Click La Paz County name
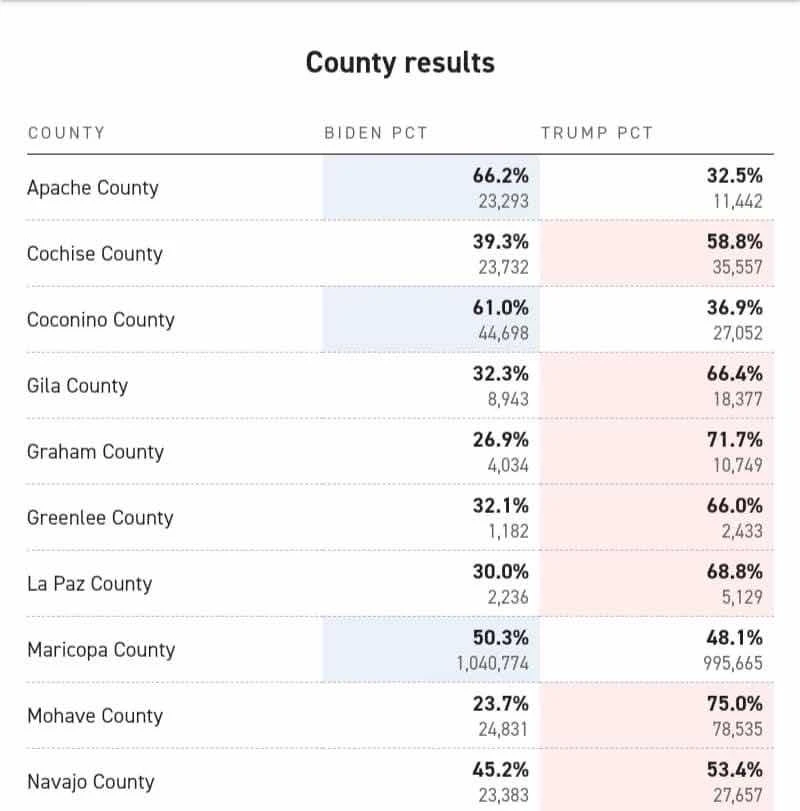This screenshot has height=811, width=800. click(89, 584)
